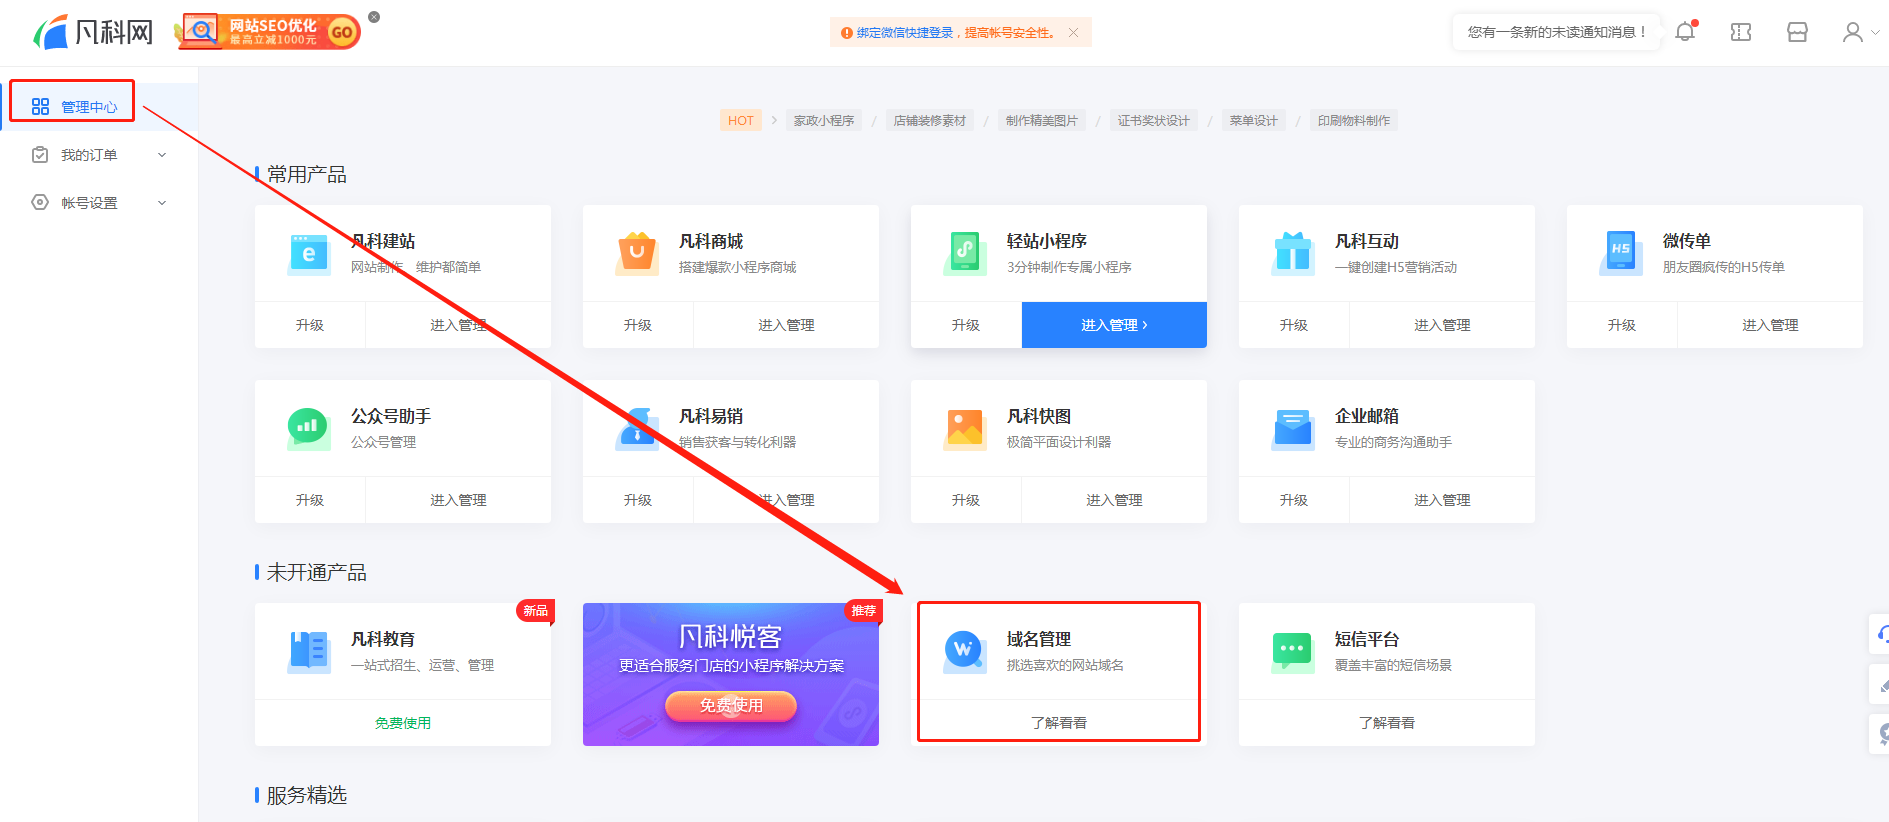Upgrade the 微传单 product
1889x822 pixels.
[x=1622, y=325]
